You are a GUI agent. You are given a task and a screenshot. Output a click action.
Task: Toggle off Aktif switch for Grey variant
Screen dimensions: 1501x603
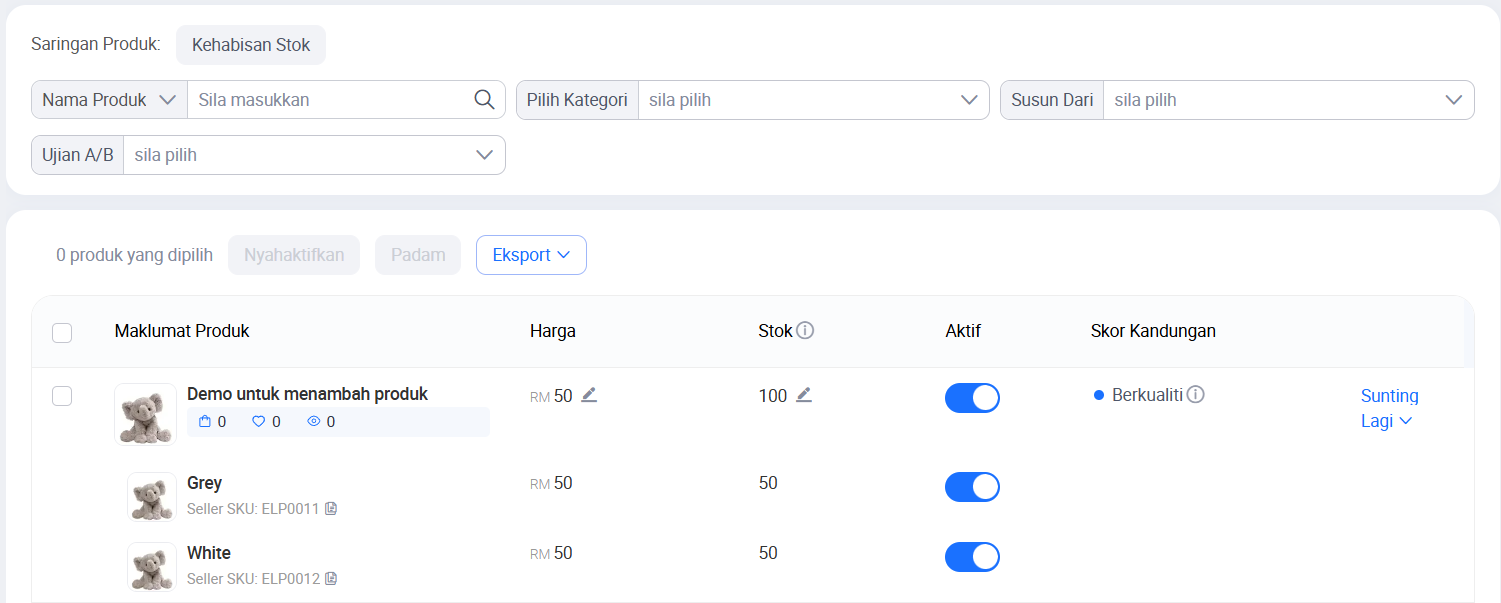coord(972,487)
